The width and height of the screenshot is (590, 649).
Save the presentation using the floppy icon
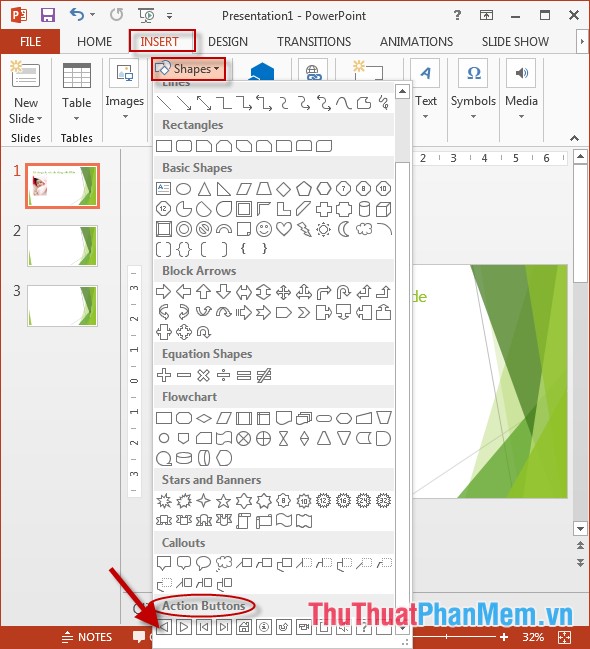48,15
